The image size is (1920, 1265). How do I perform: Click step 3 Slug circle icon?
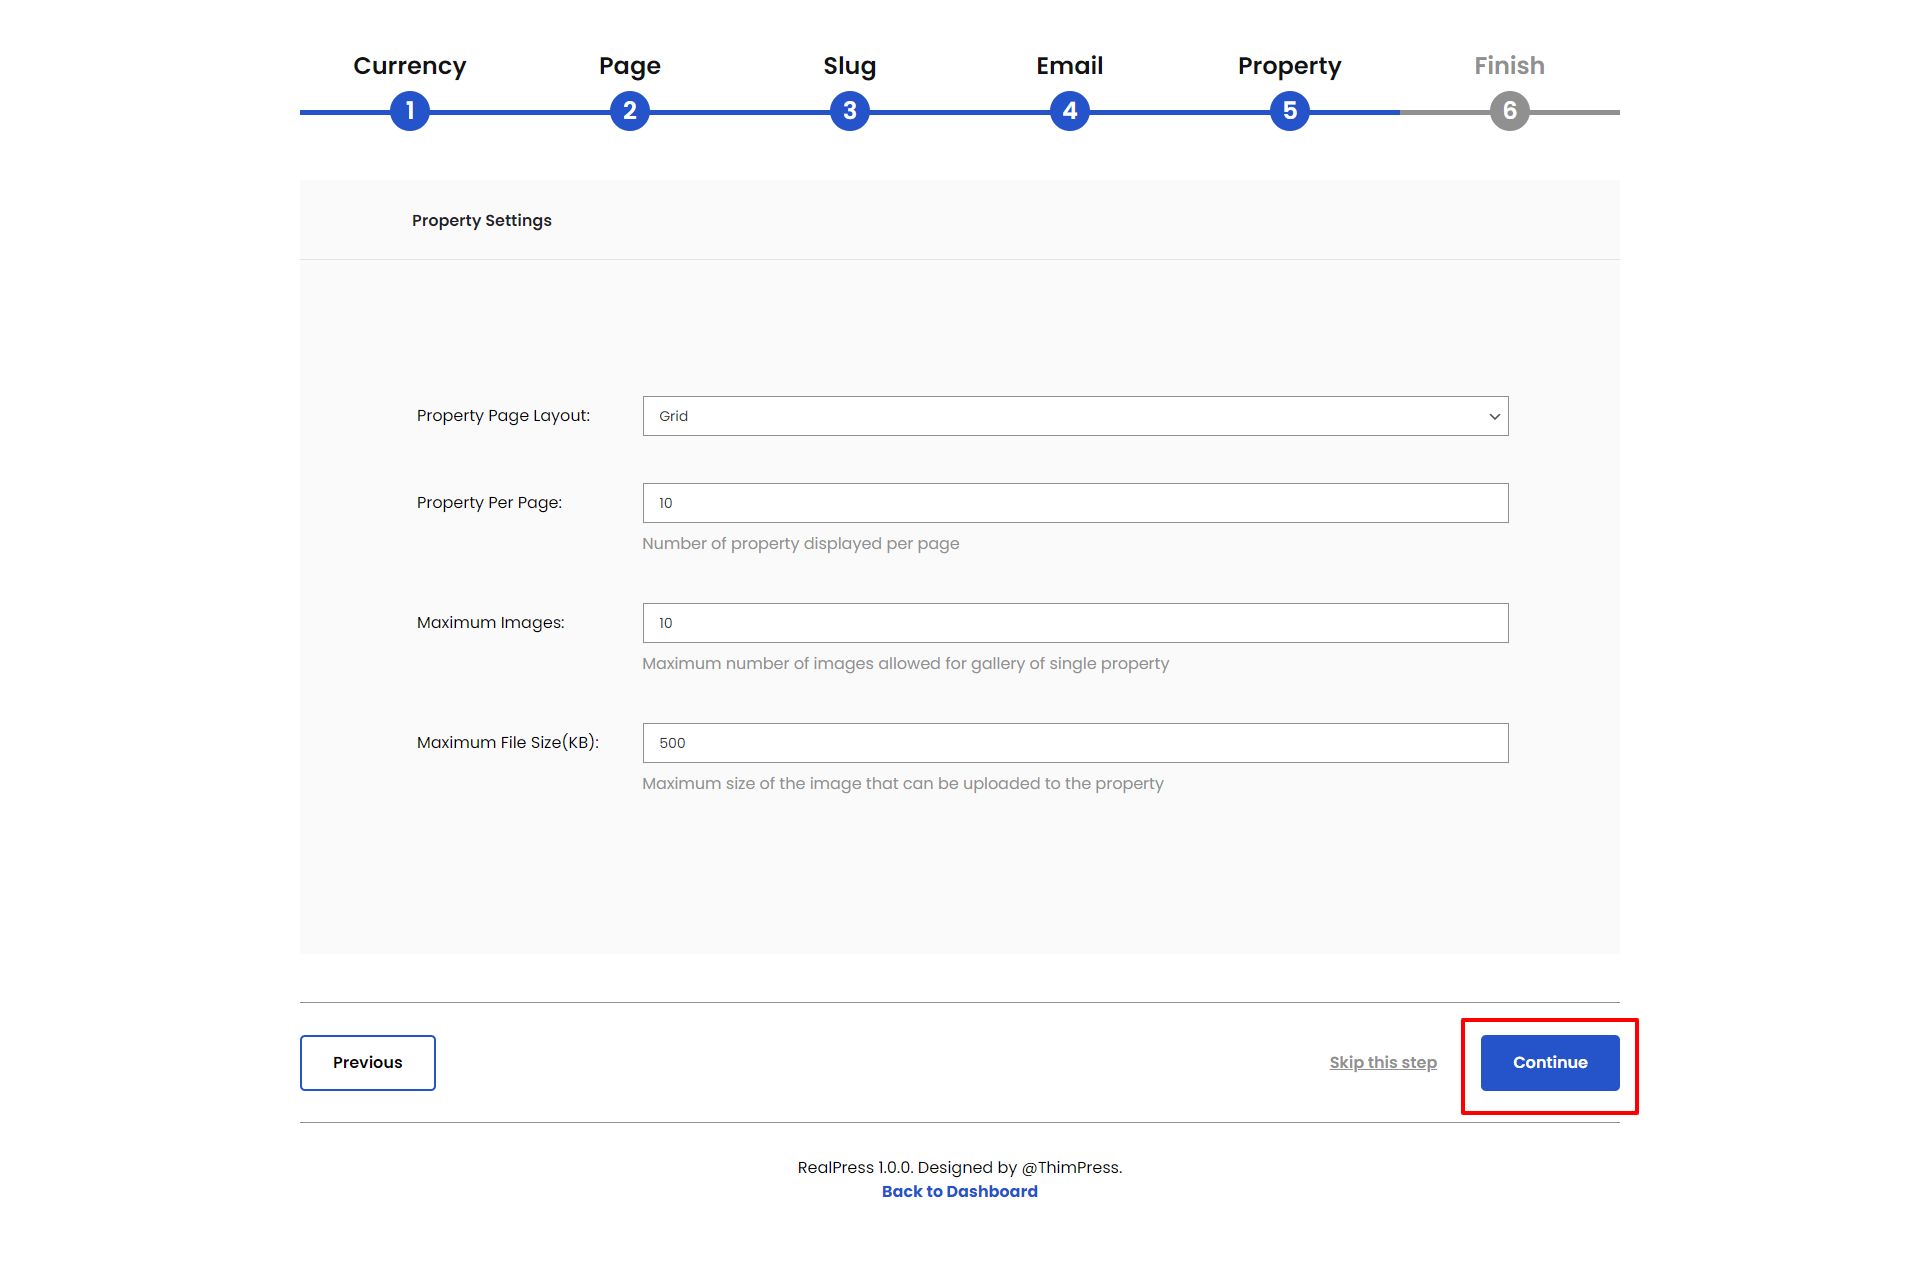[x=850, y=111]
